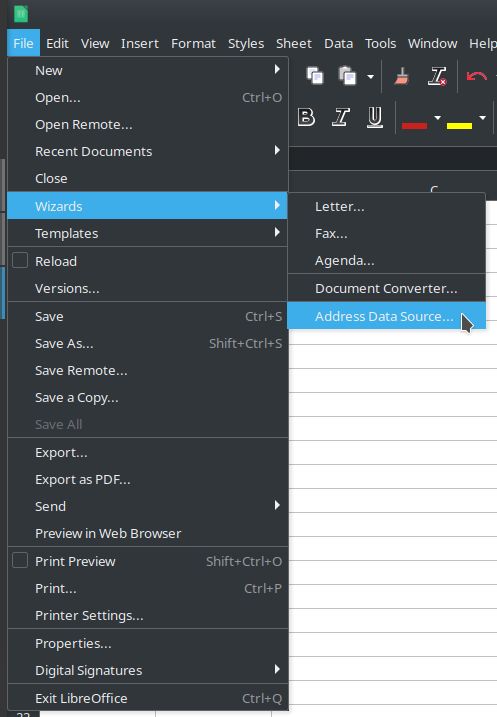Toggle Italic formatting icon
497x717 pixels.
(340, 117)
